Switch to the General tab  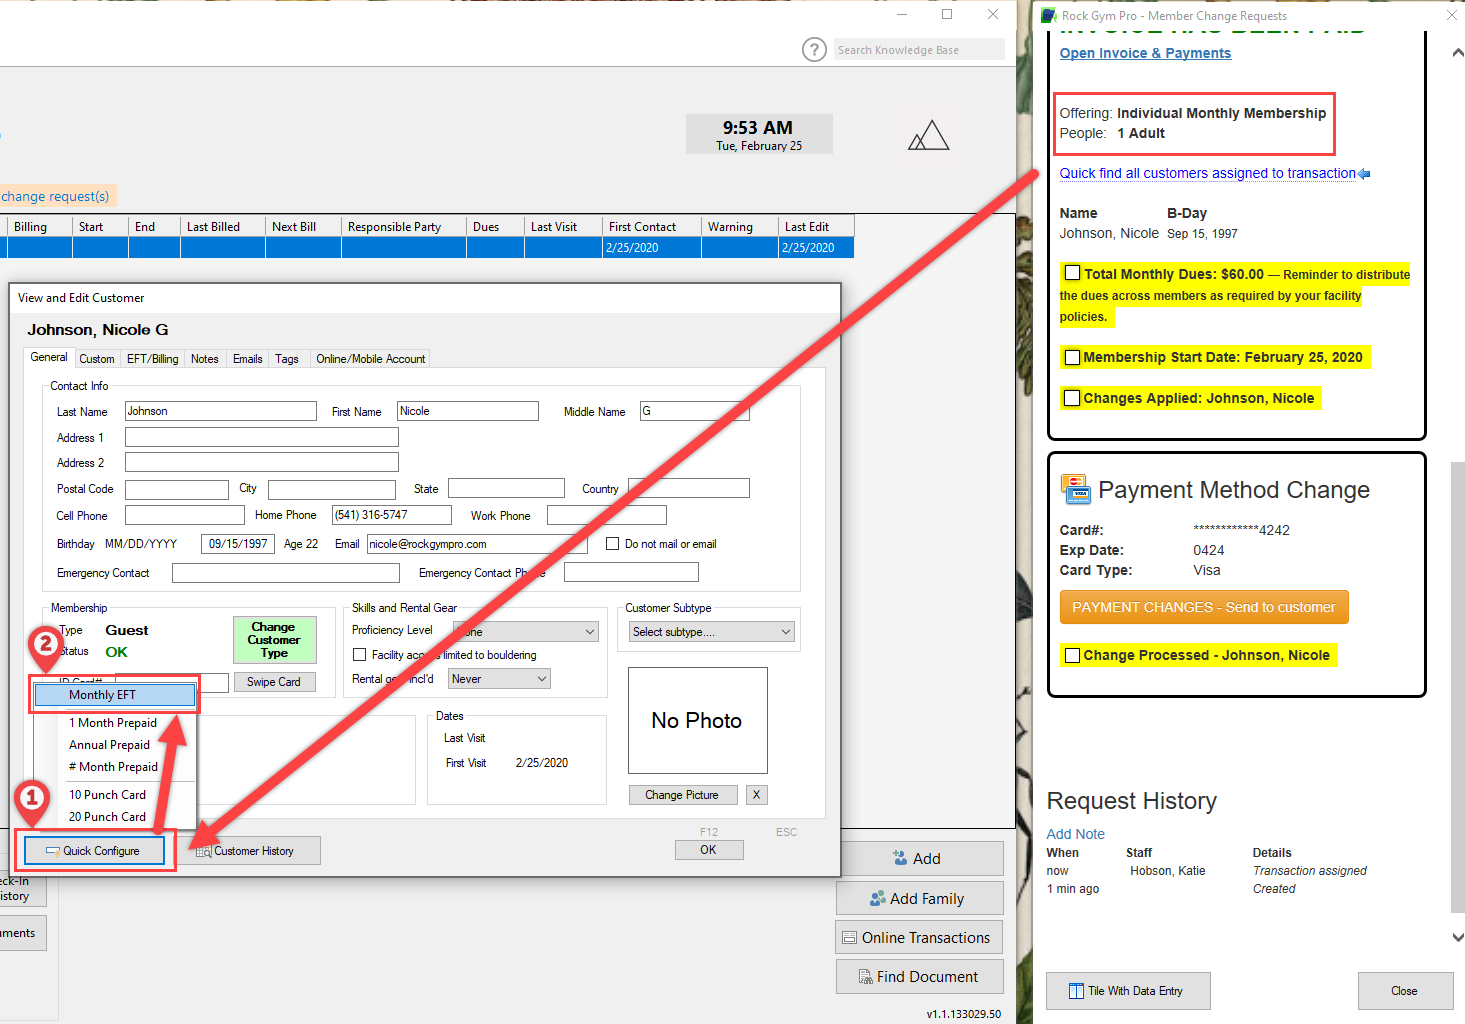coord(49,358)
